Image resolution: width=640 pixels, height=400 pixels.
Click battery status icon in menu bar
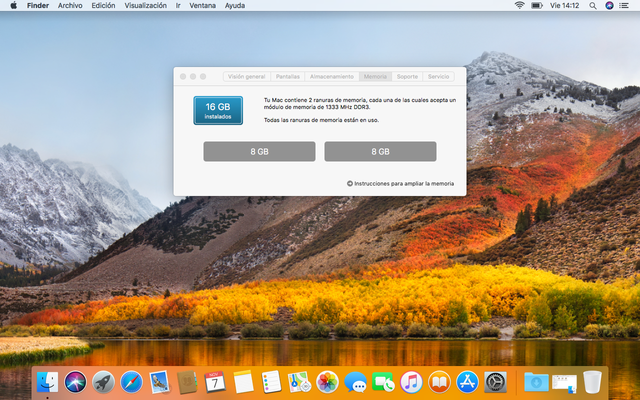(x=537, y=5)
